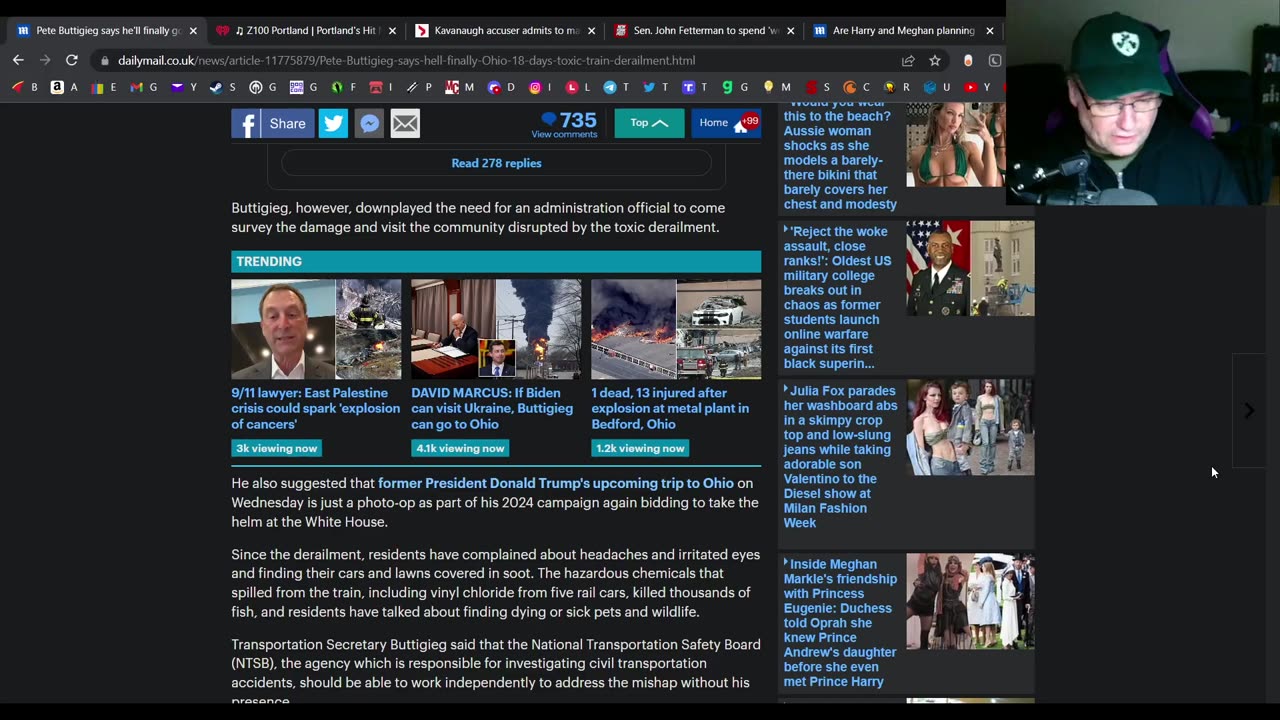Click the Julia Fox sidebar thumbnail
The height and width of the screenshot is (720, 1280).
(x=970, y=427)
